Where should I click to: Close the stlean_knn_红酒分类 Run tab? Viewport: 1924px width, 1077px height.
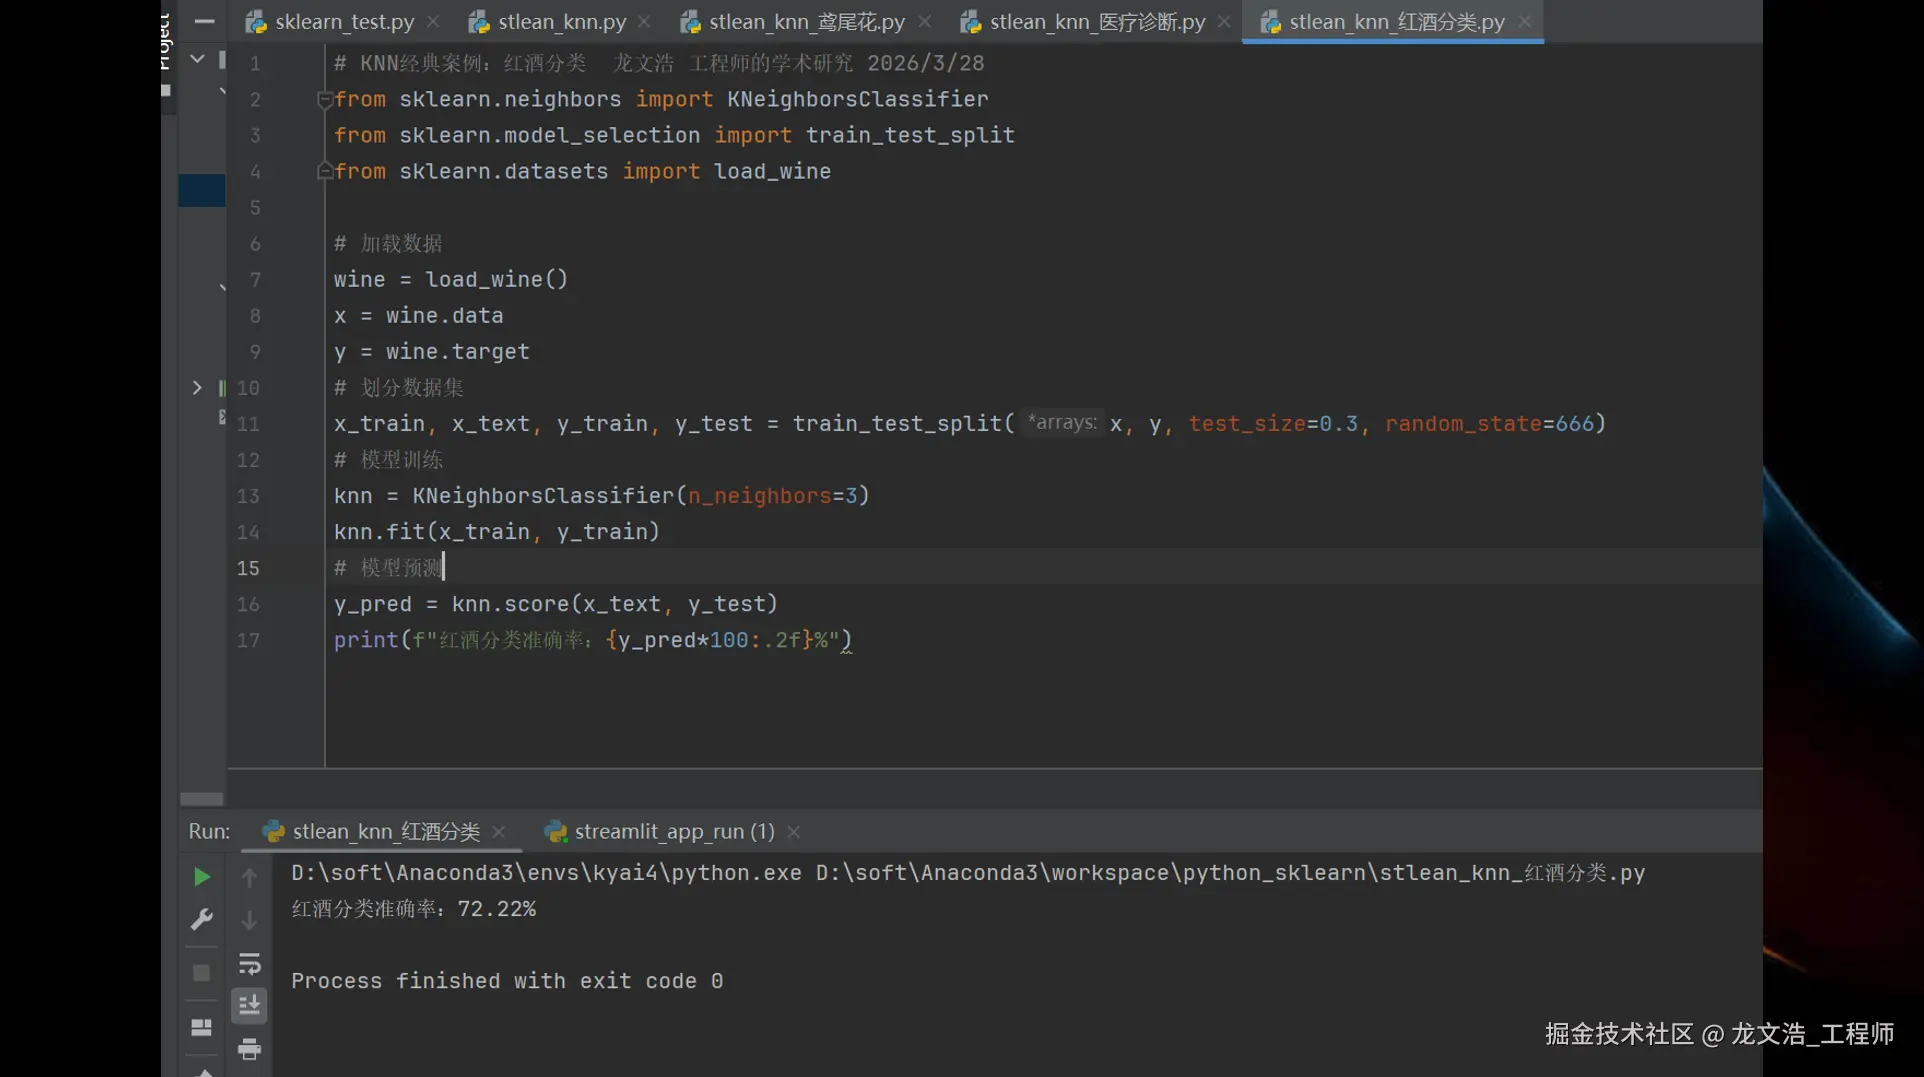point(499,832)
